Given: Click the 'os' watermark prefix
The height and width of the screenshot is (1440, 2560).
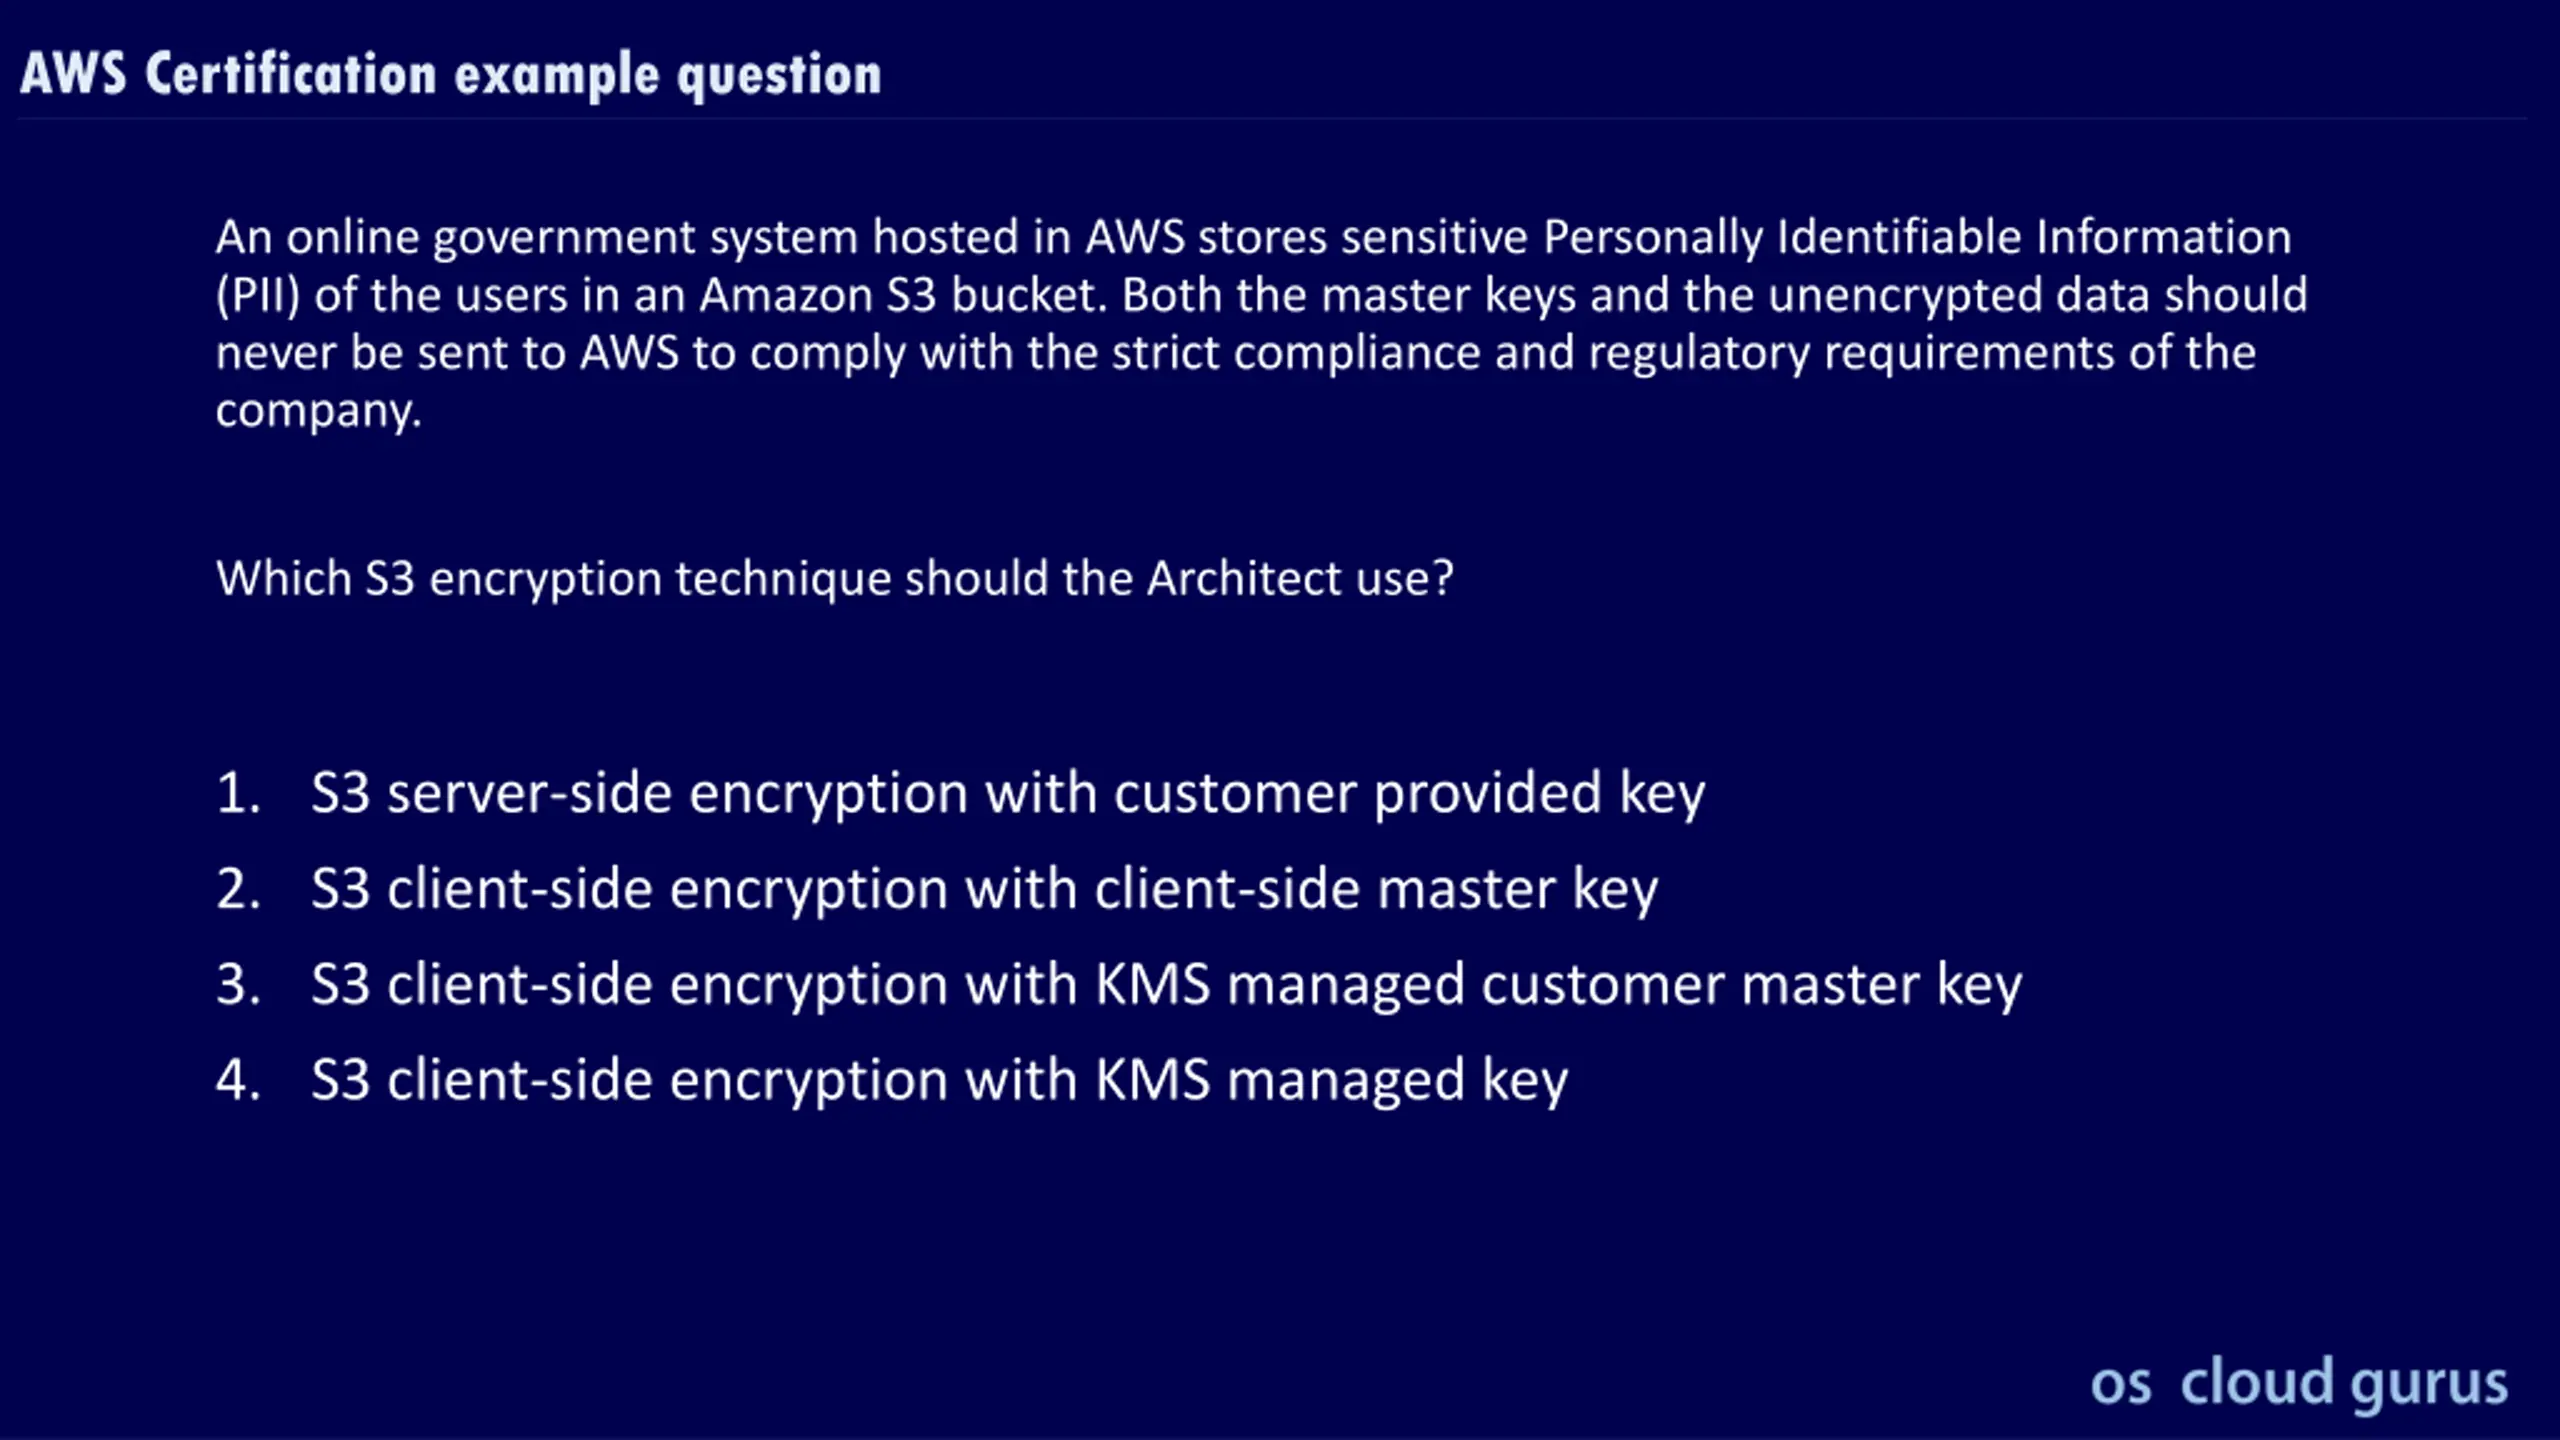Looking at the screenshot, I should point(2120,1385).
